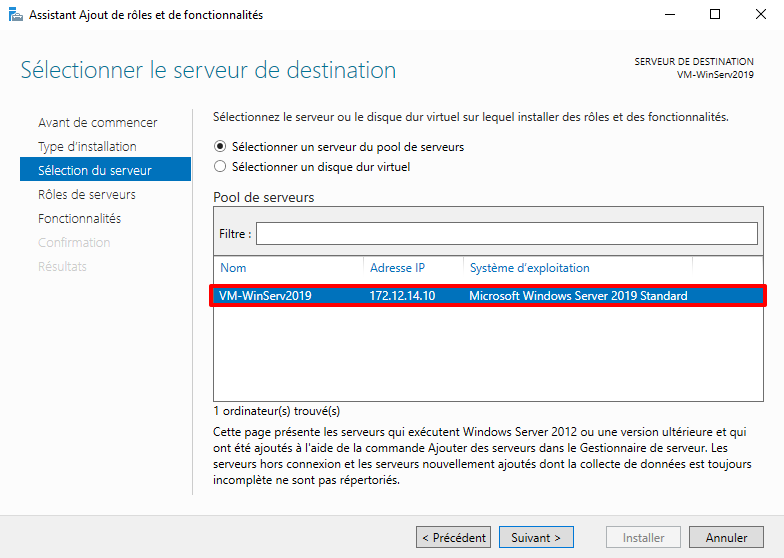Viewport: 784px width, 558px height.
Task: Select 'Sélectionner un disque dur virtuel' option
Action: click(x=220, y=167)
